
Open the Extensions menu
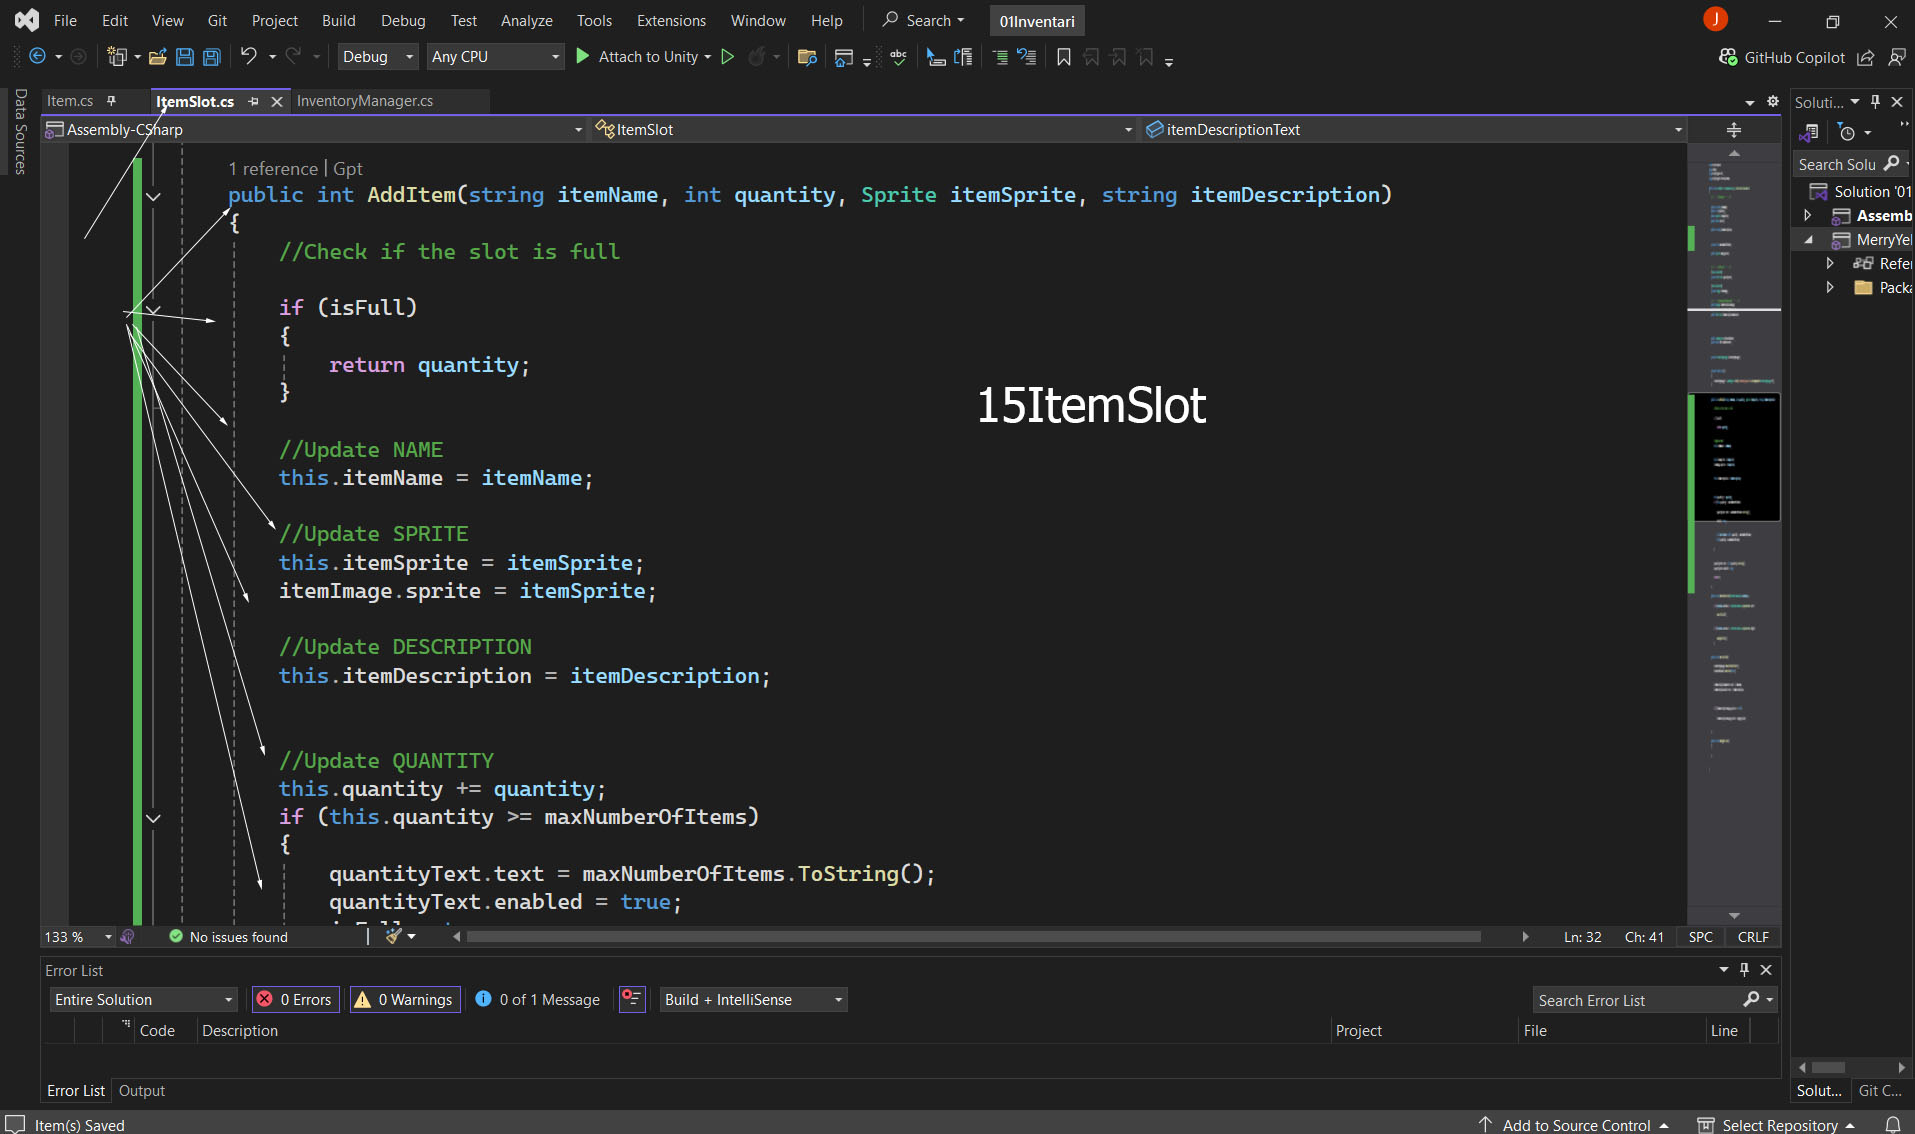[670, 20]
